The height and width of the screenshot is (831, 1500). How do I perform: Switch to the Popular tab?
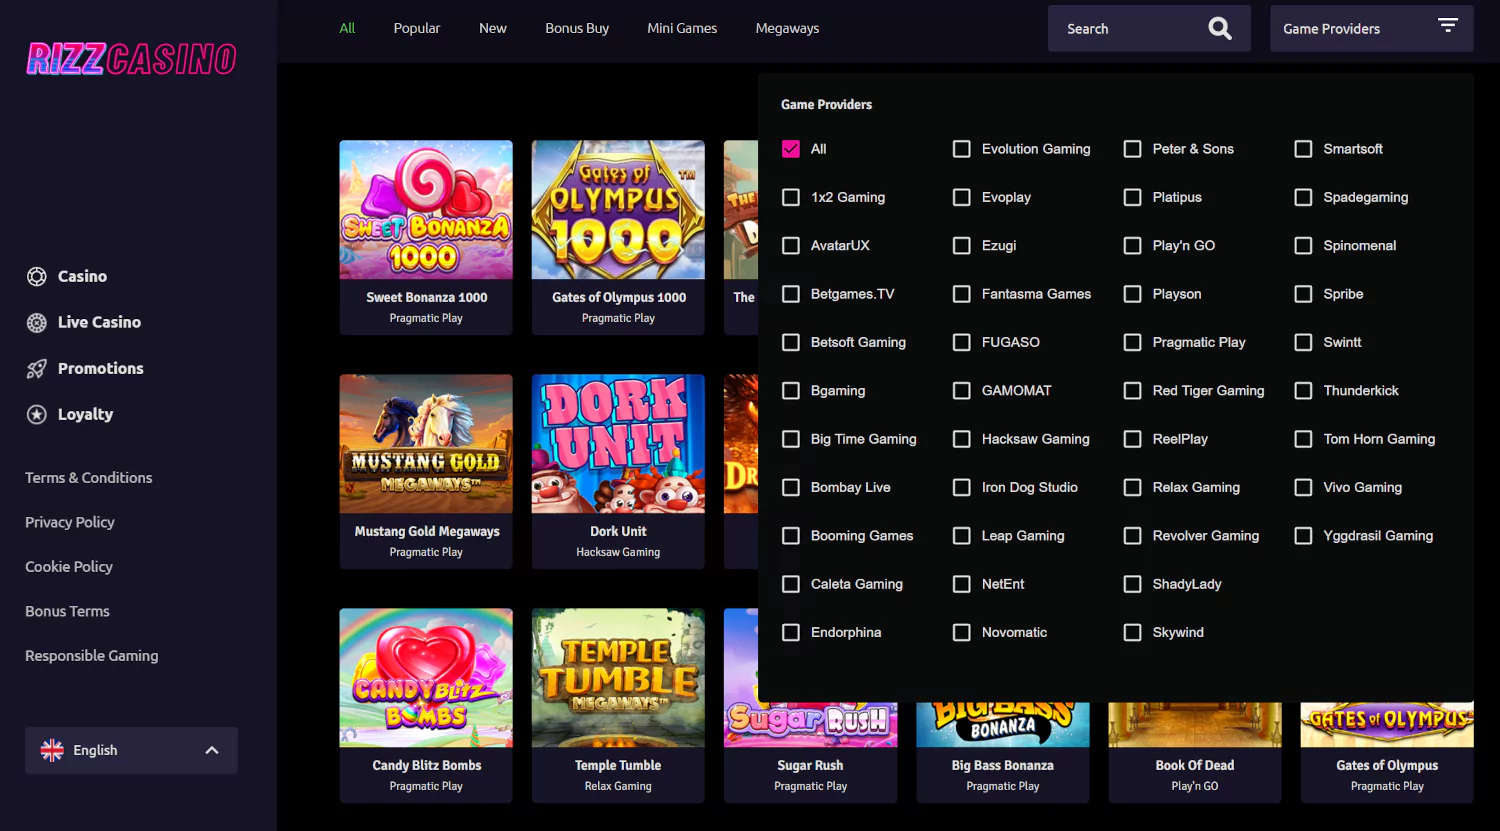[x=417, y=28]
